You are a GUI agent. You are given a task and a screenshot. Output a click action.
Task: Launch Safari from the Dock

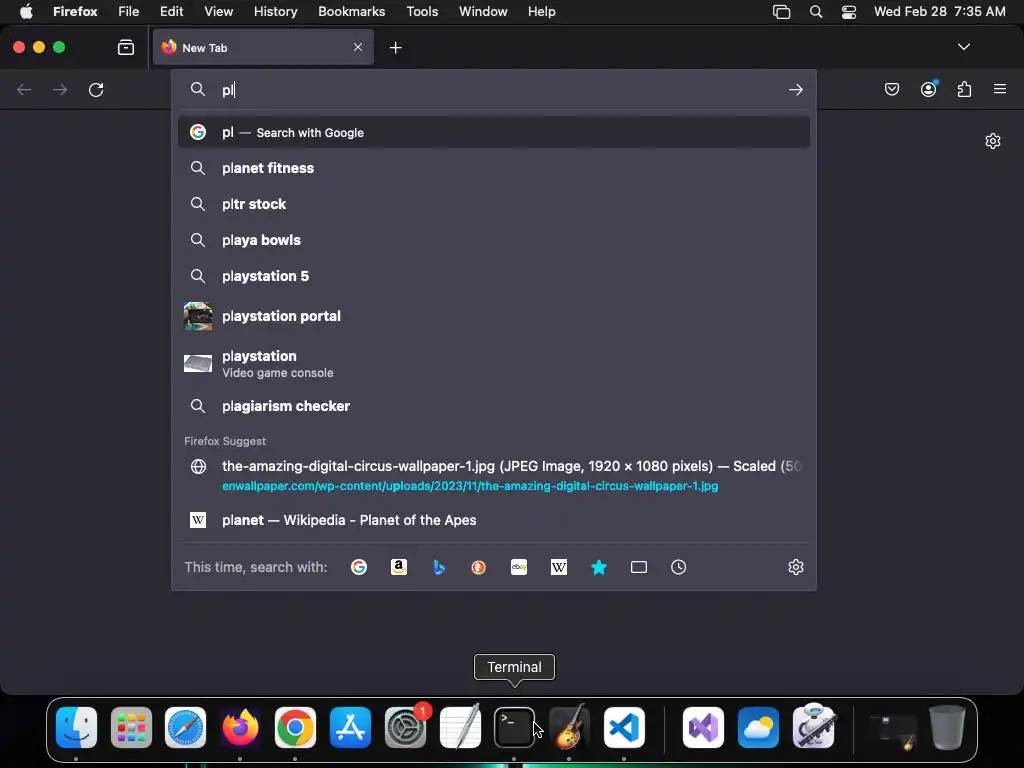click(185, 727)
